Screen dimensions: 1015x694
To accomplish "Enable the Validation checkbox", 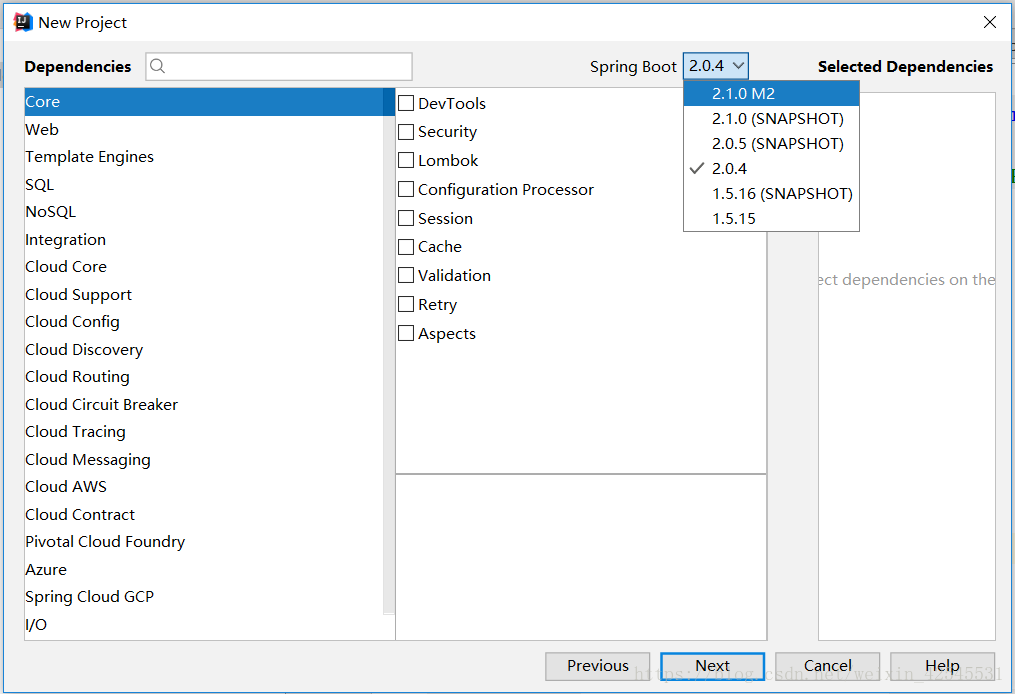I will click(x=406, y=275).
